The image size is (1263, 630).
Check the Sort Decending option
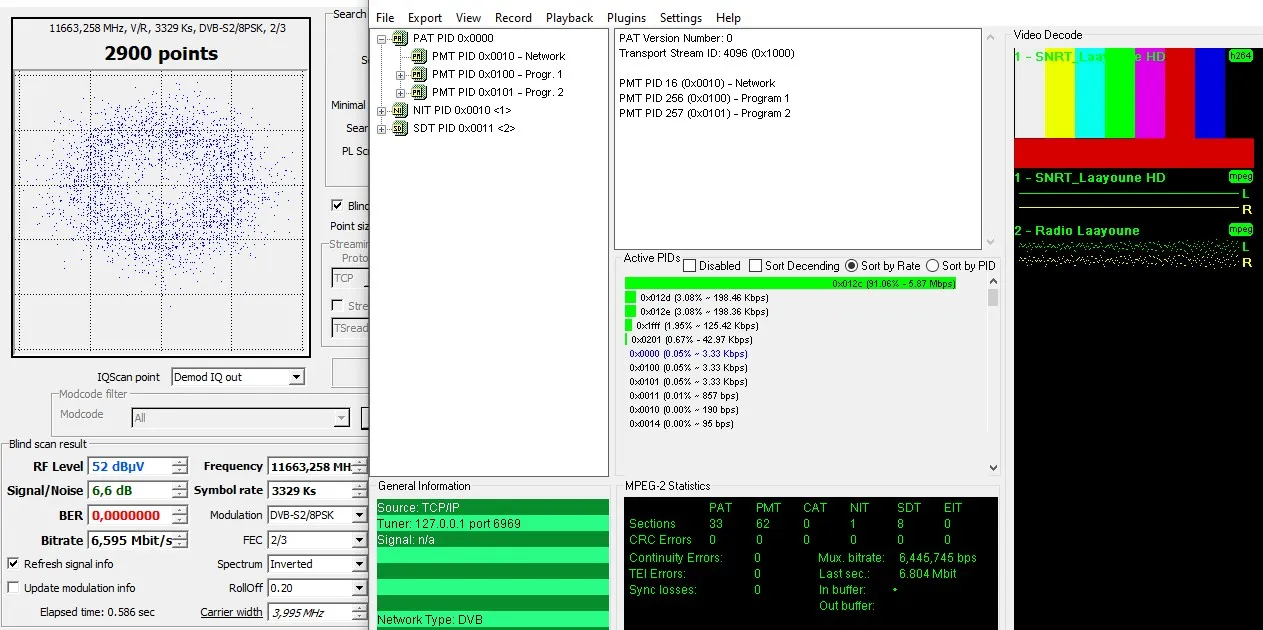pyautogui.click(x=756, y=266)
